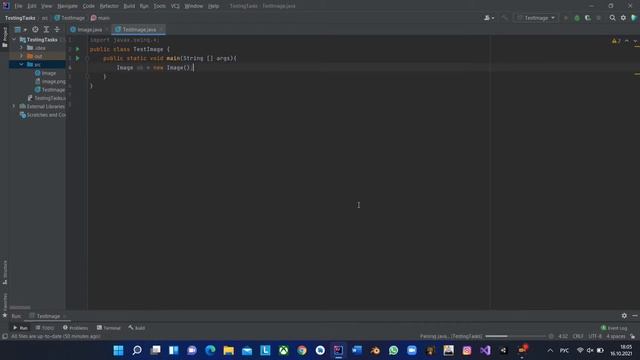Screen dimensions: 640x360
Task: Click the warnings indicator in editor corner
Action: (616, 41)
